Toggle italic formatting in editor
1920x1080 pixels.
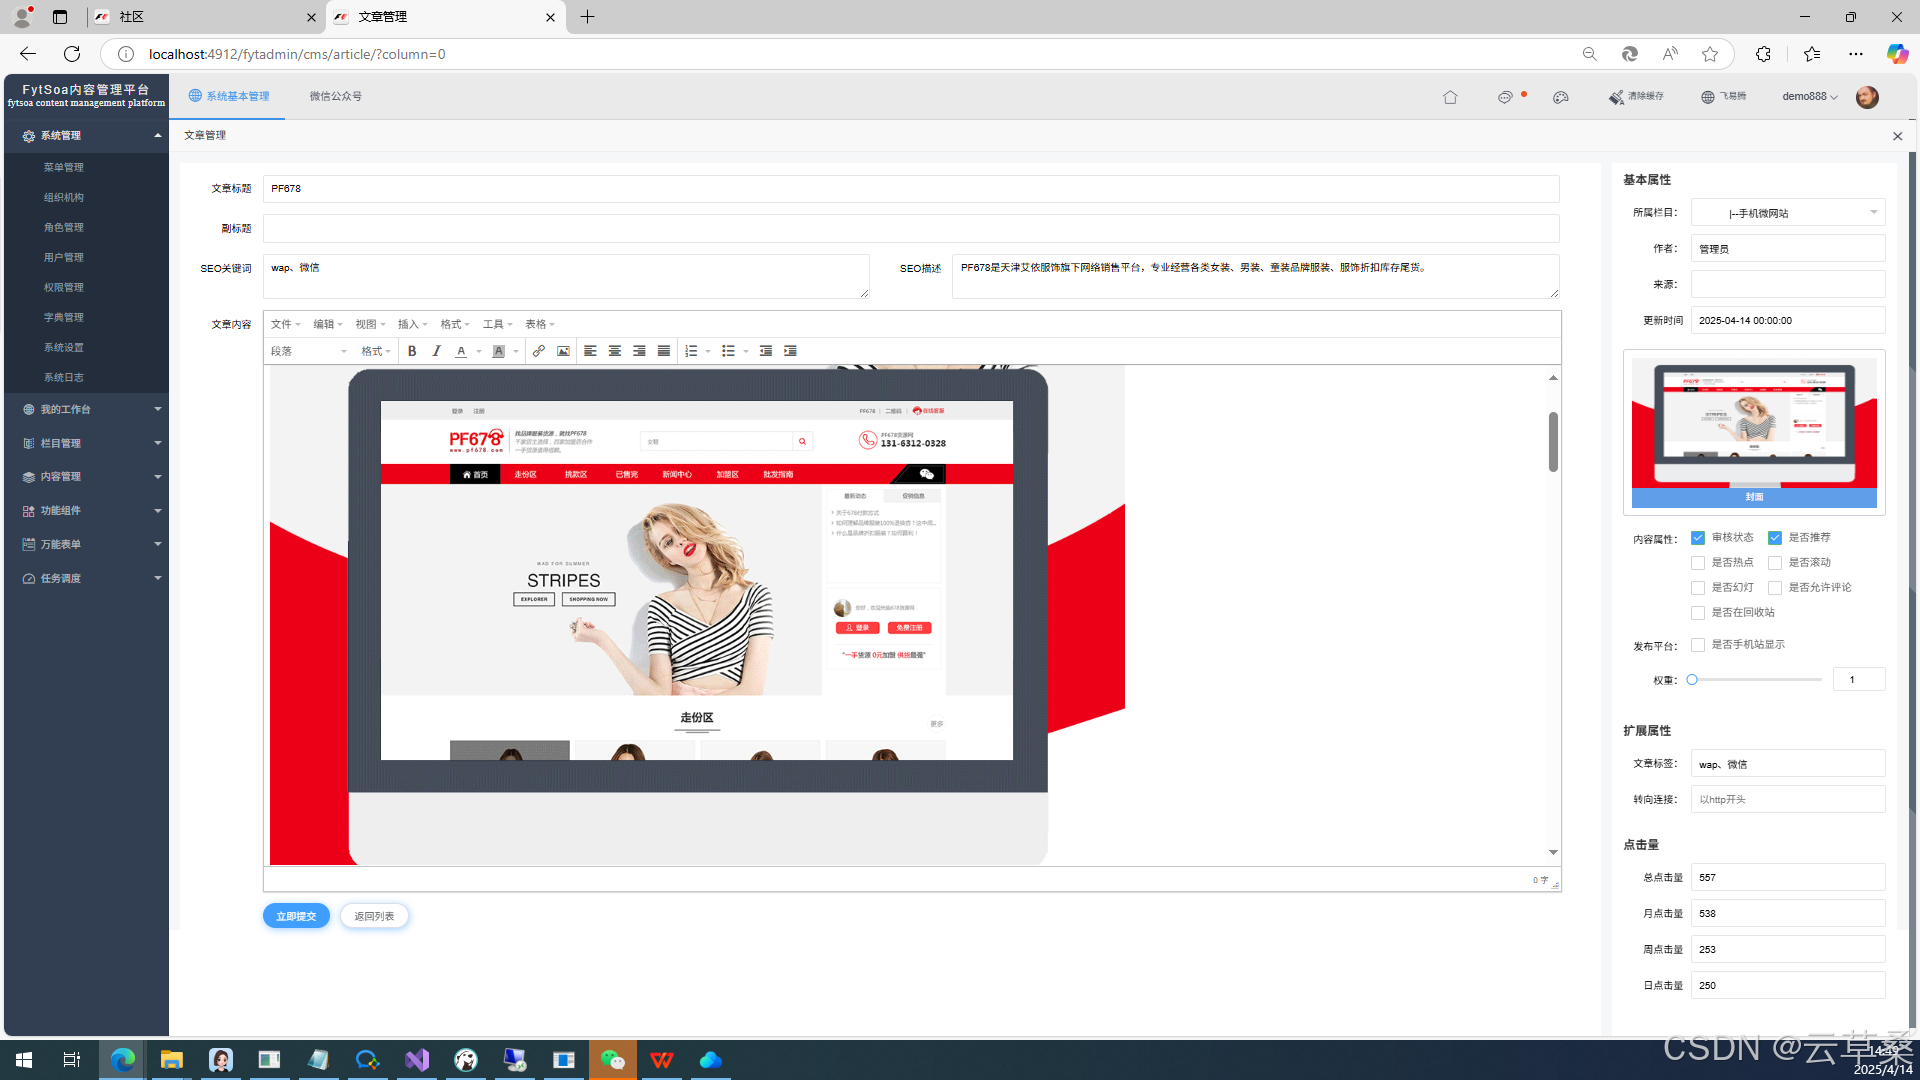point(436,351)
